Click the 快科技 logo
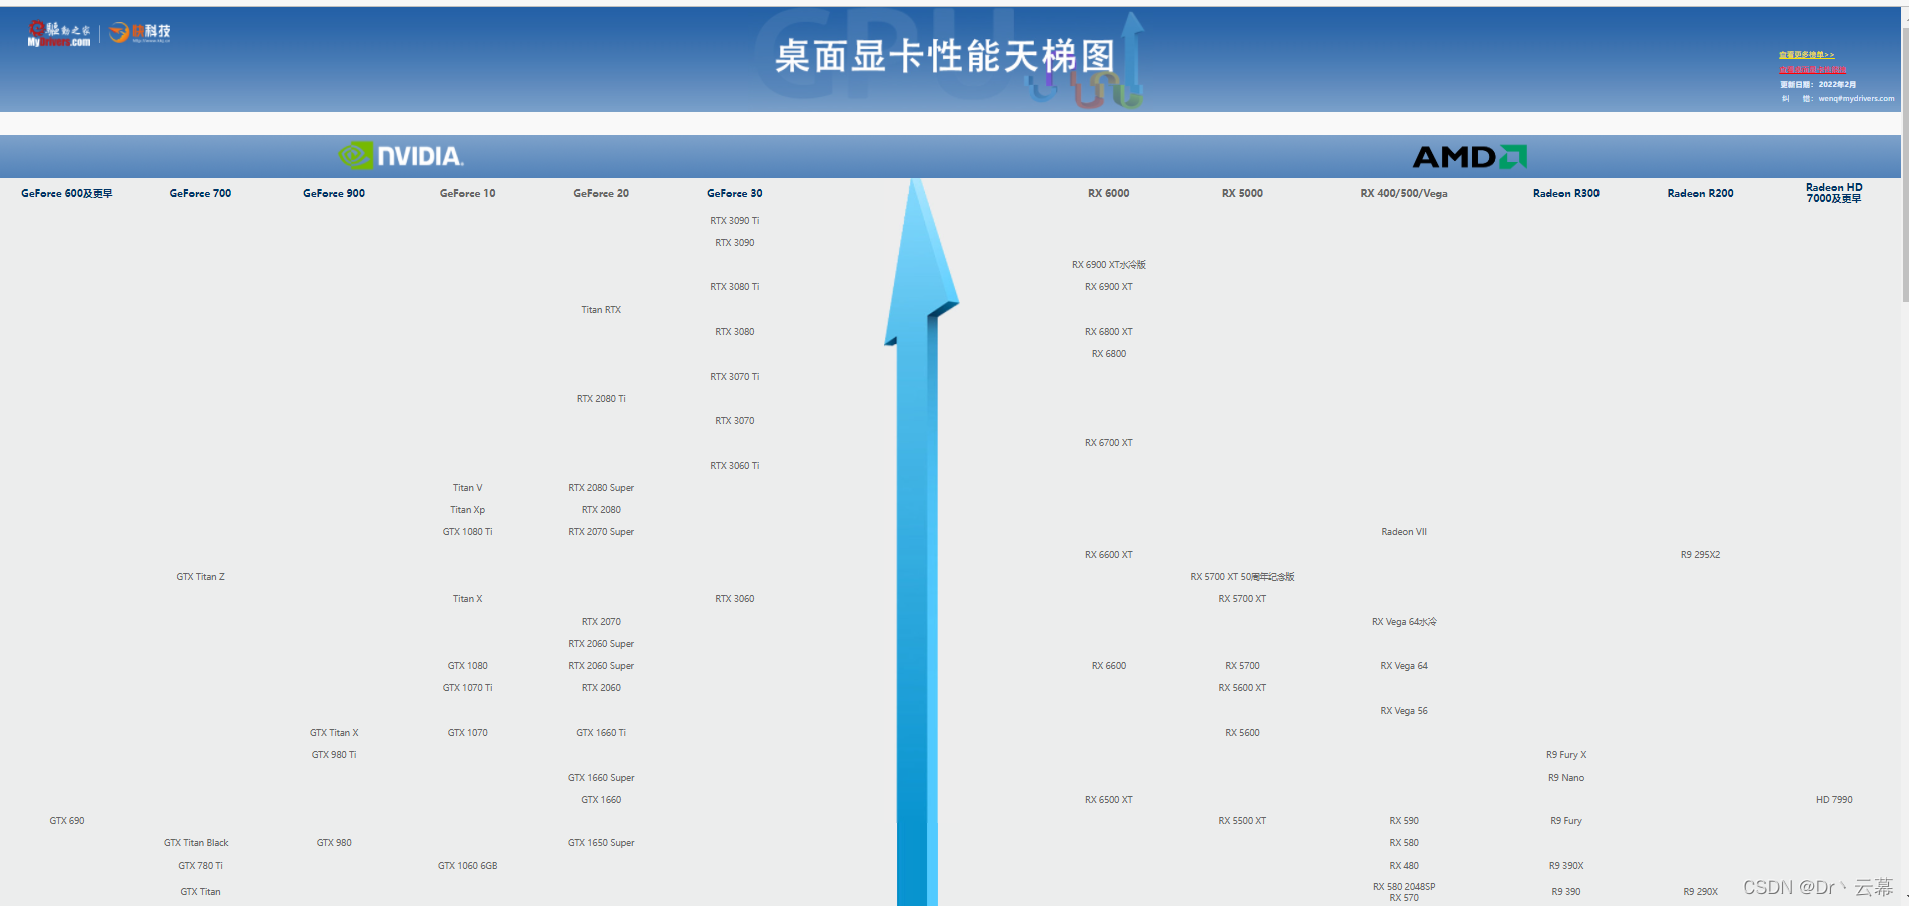The width and height of the screenshot is (1909, 906). pyautogui.click(x=140, y=33)
